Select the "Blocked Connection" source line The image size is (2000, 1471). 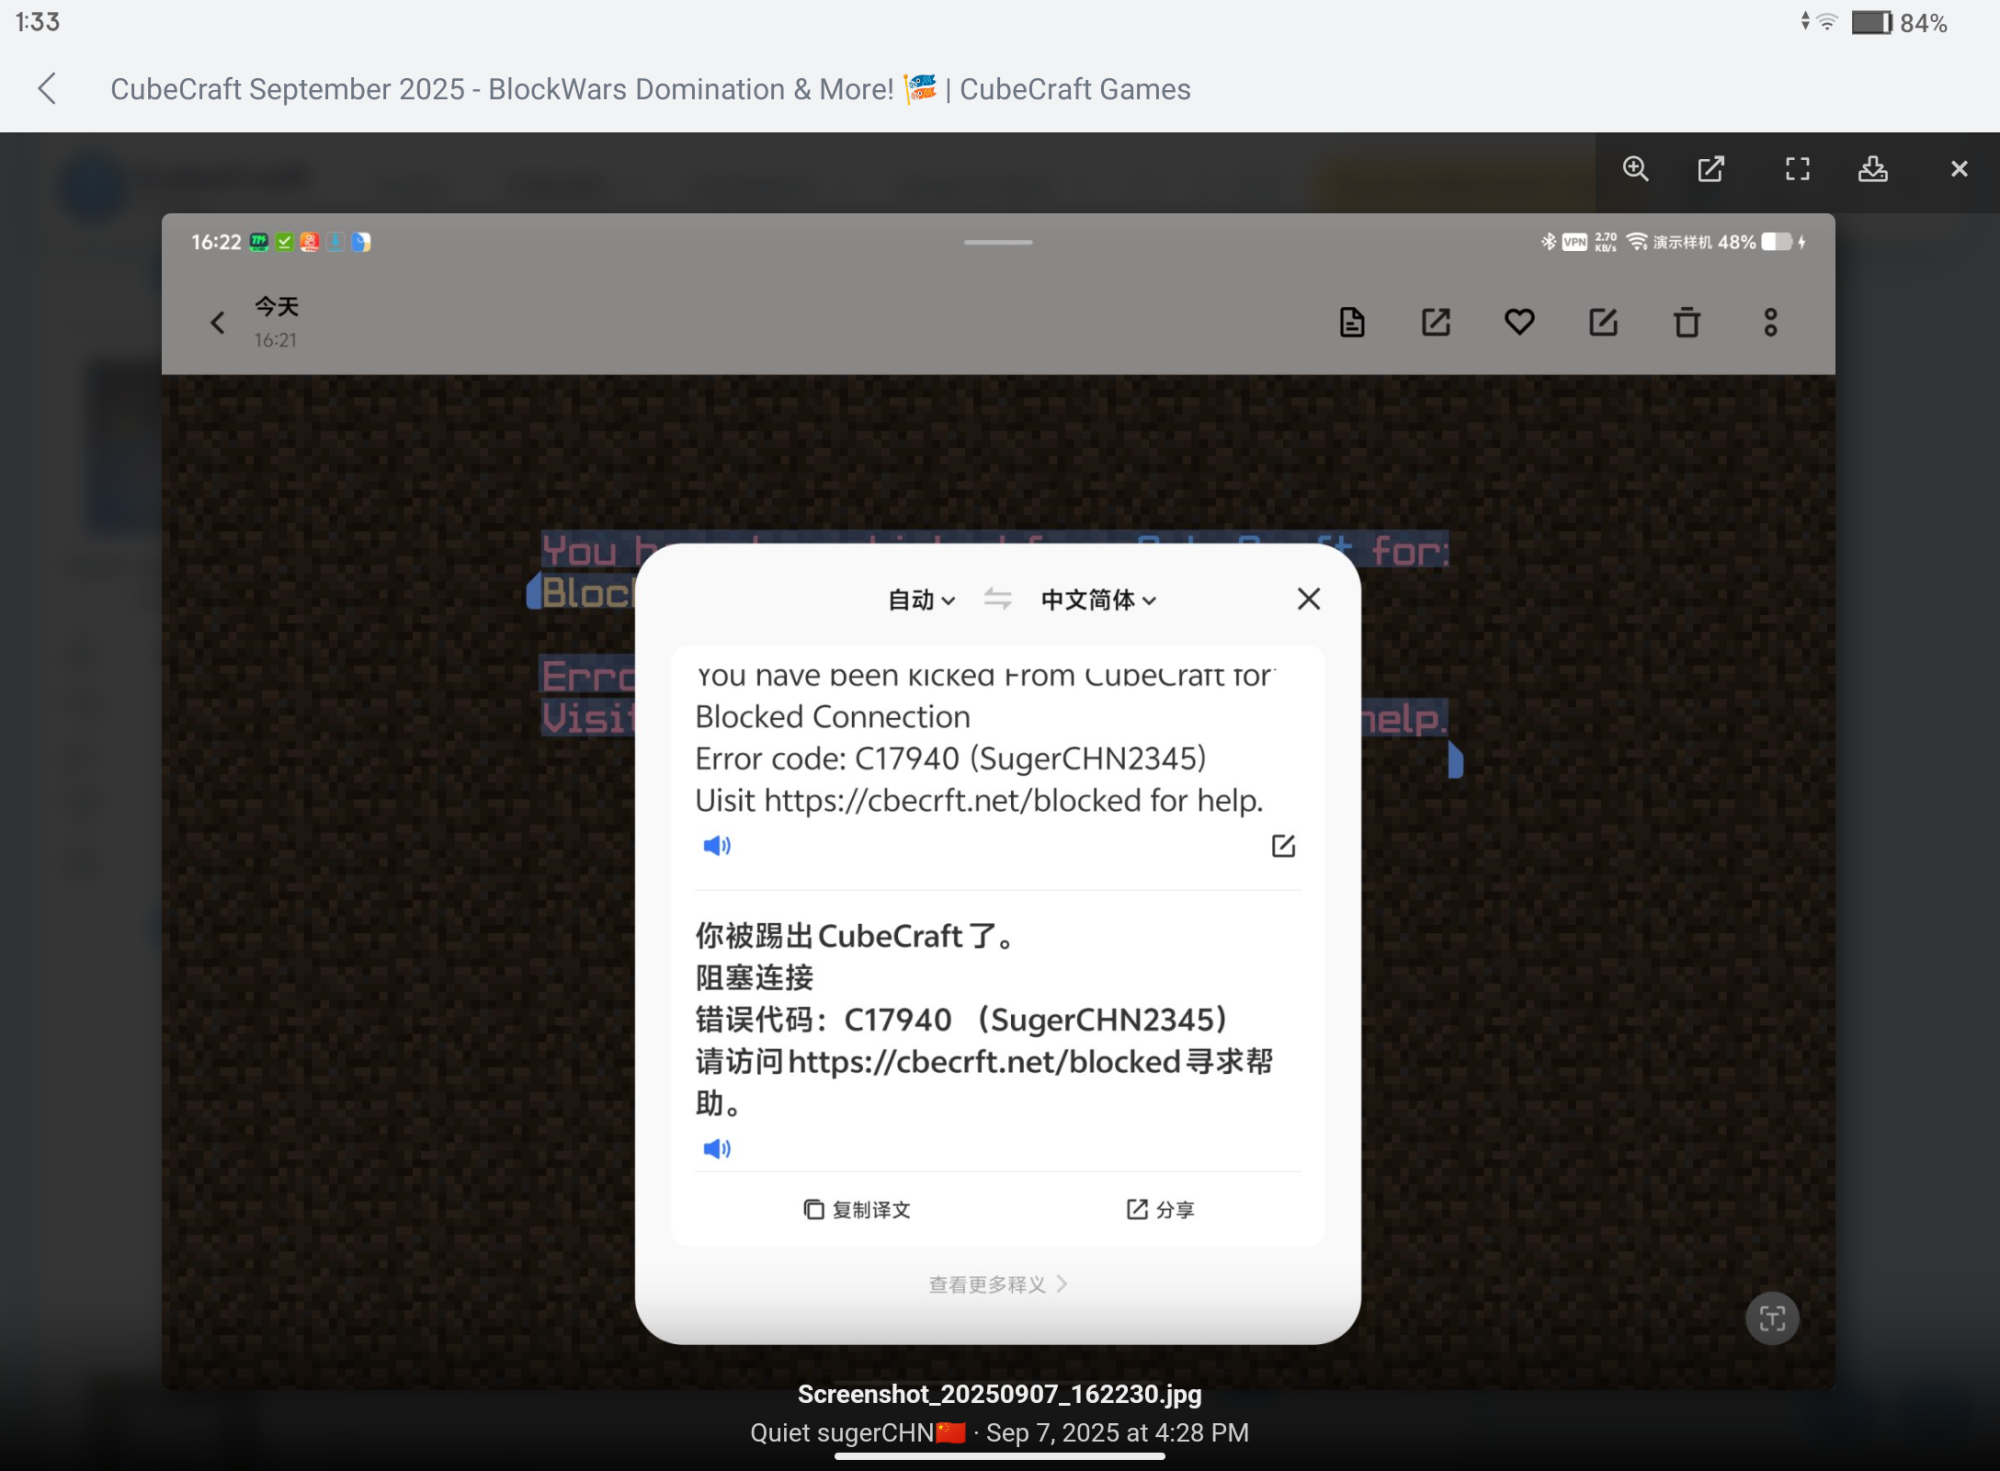[x=833, y=717]
